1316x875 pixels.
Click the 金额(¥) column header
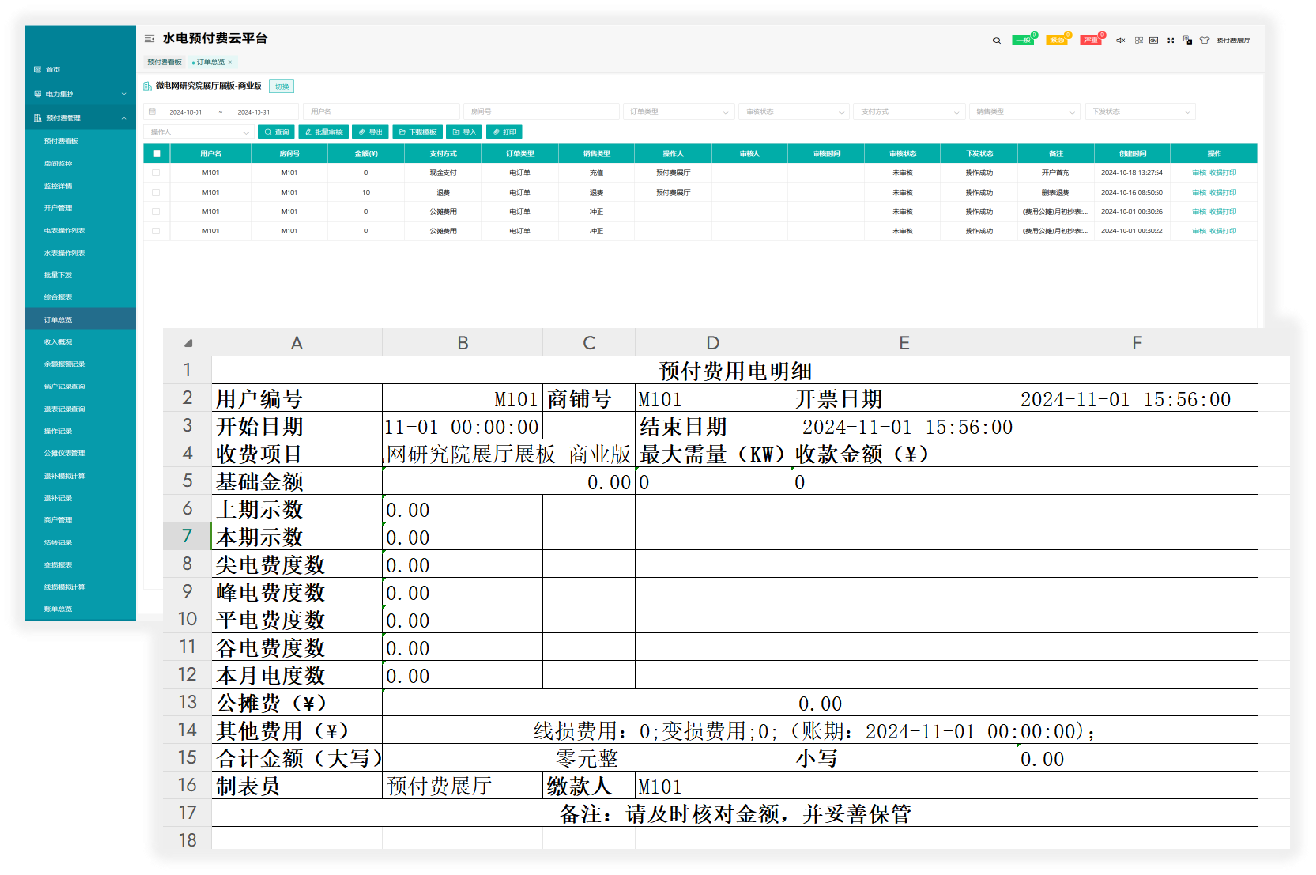pos(366,154)
